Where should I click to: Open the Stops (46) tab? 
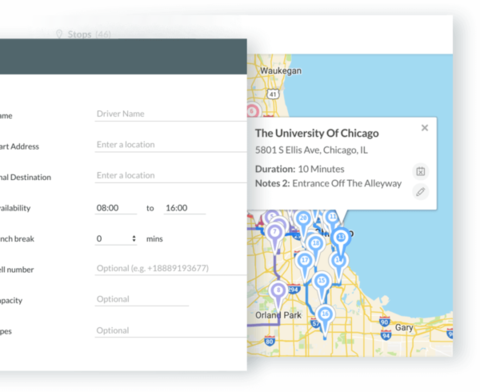tap(83, 34)
